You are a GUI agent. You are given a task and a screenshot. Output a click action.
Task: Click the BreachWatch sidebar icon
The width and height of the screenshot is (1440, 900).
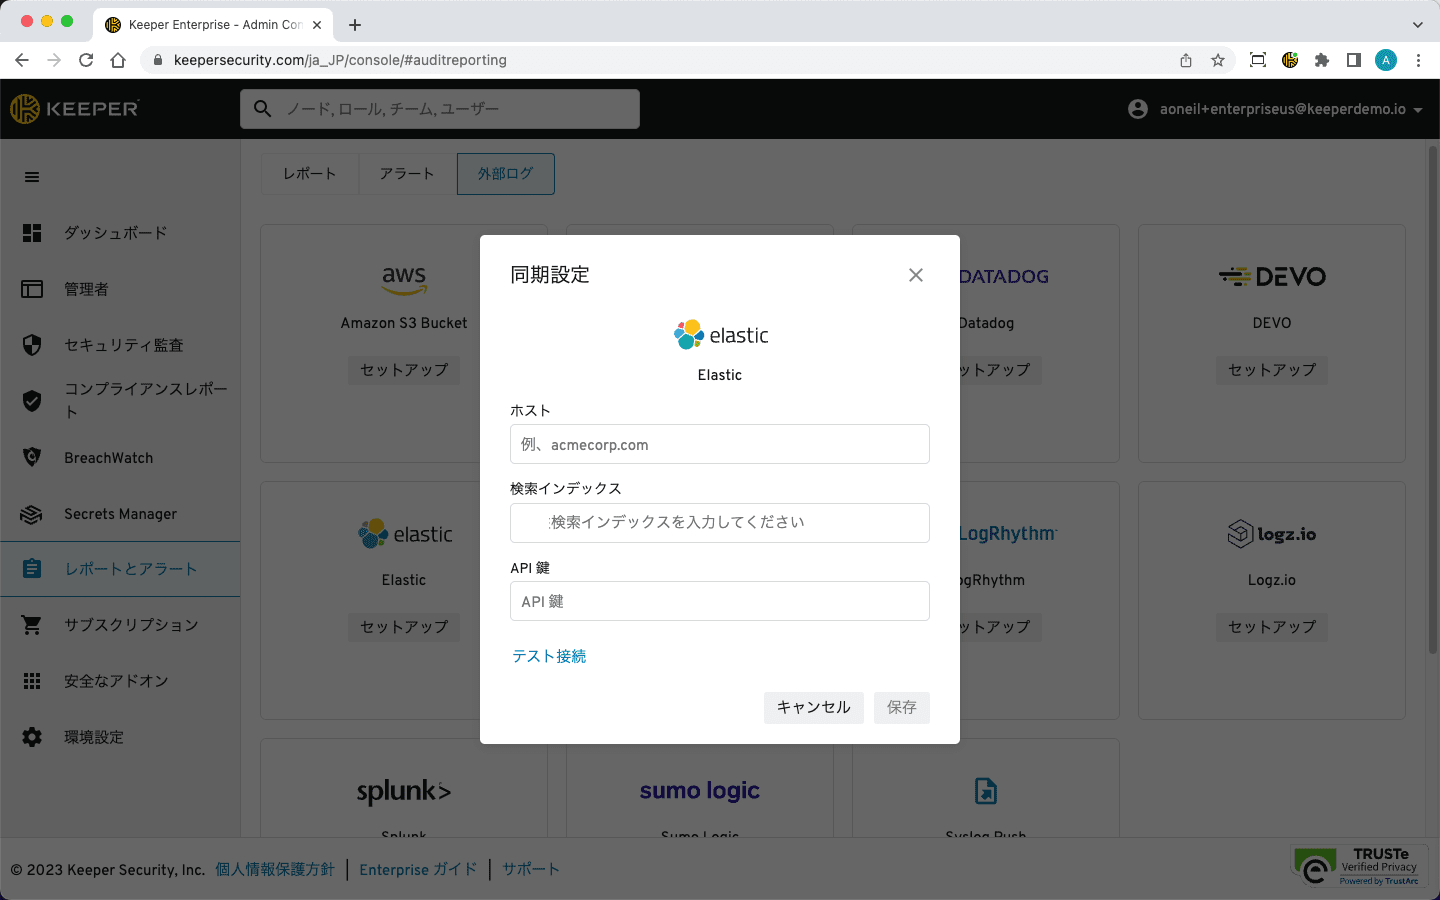click(x=32, y=457)
